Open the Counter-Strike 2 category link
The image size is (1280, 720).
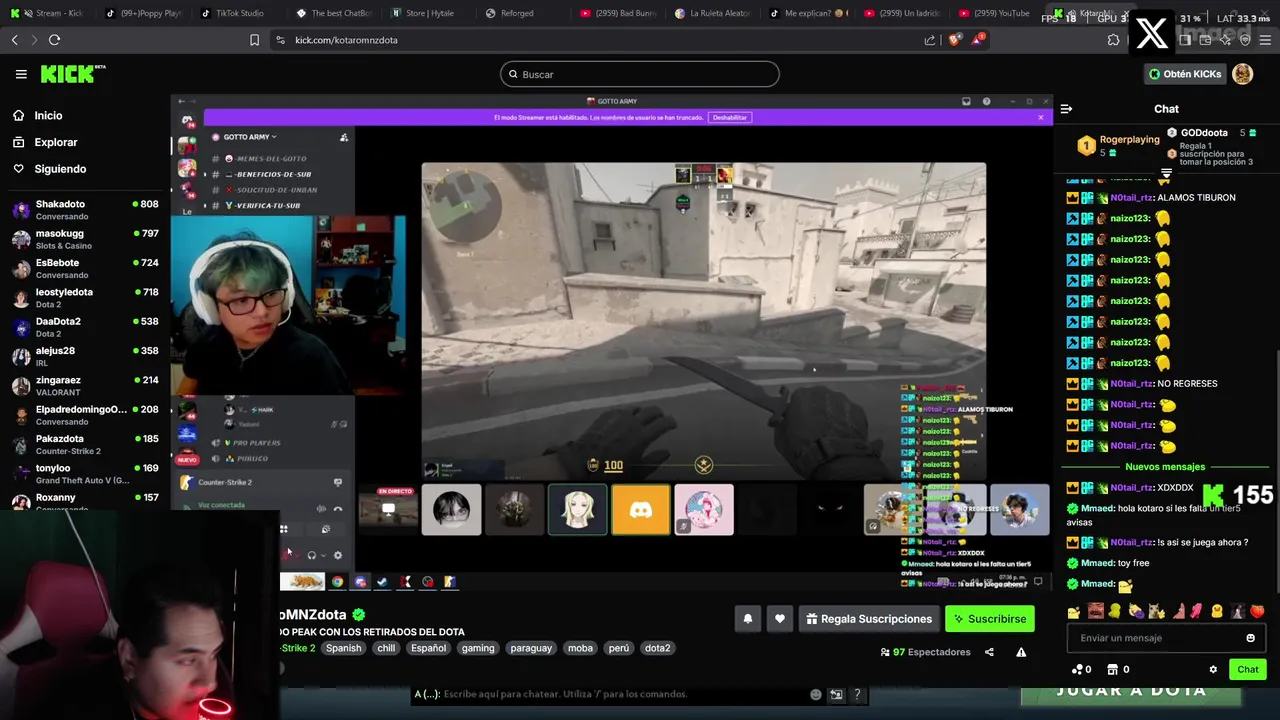tap(297, 648)
